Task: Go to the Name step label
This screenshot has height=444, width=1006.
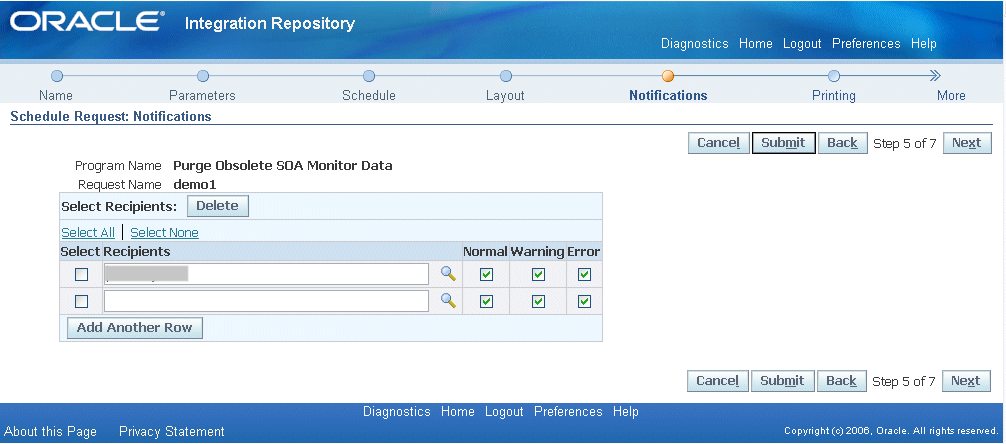Action: (56, 96)
